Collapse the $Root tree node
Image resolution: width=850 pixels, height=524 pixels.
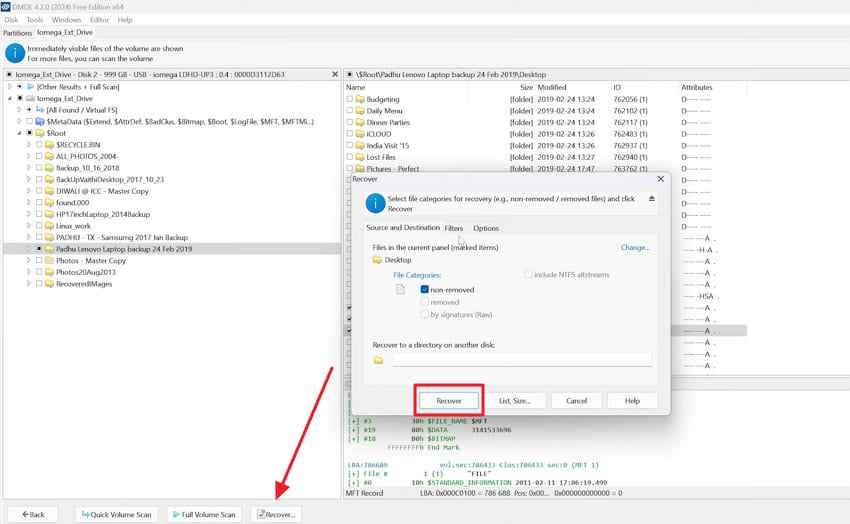click(20, 133)
